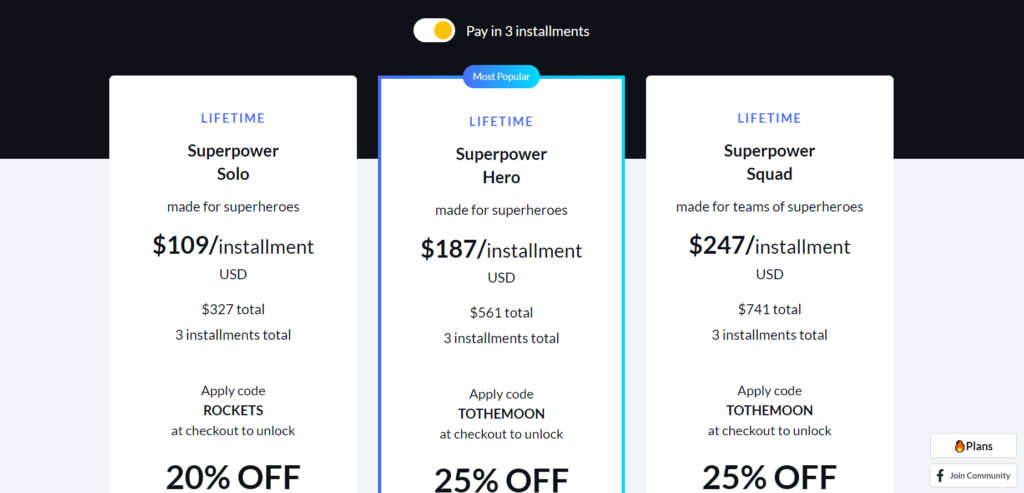
Task: Toggle the Pay in 3 installments switch
Action: coord(434,31)
